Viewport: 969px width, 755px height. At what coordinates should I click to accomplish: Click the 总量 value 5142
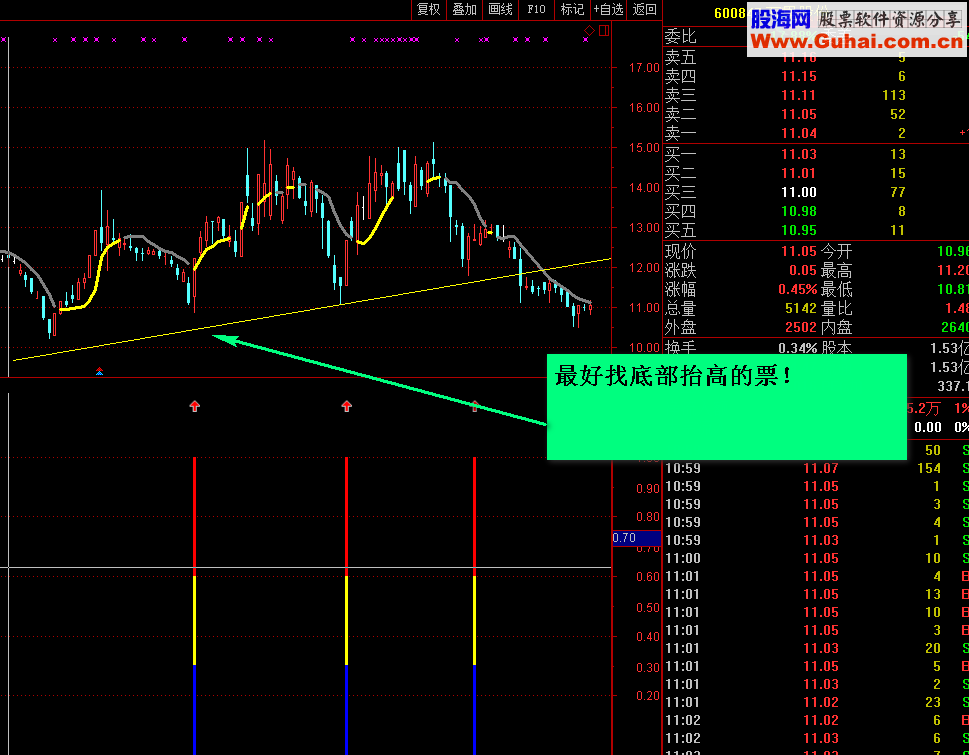coord(801,308)
